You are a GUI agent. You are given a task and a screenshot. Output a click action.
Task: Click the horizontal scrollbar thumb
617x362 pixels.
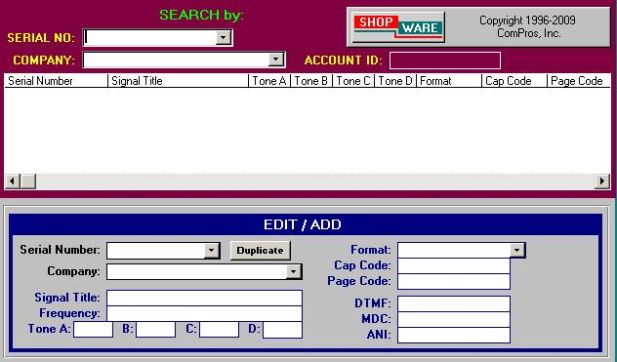(28, 181)
